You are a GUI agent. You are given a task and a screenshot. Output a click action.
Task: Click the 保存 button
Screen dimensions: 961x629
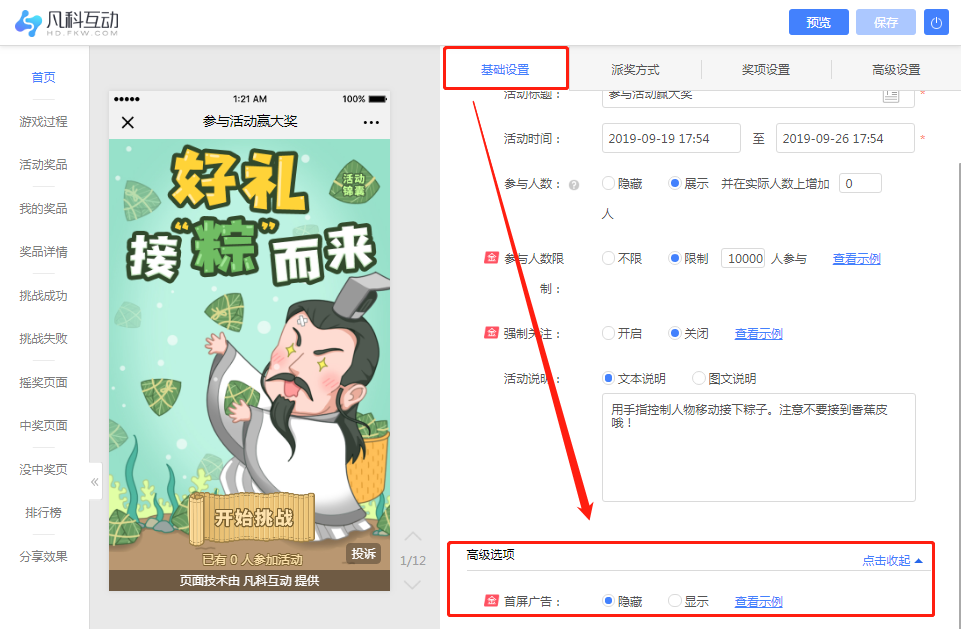[x=886, y=23]
